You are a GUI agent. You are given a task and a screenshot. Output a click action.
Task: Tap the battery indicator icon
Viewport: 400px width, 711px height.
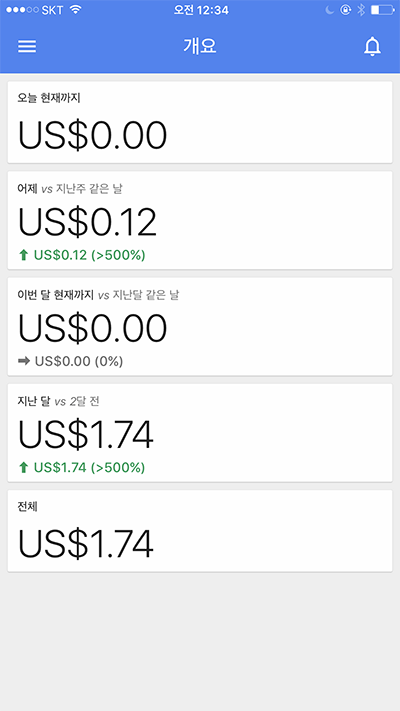382,10
